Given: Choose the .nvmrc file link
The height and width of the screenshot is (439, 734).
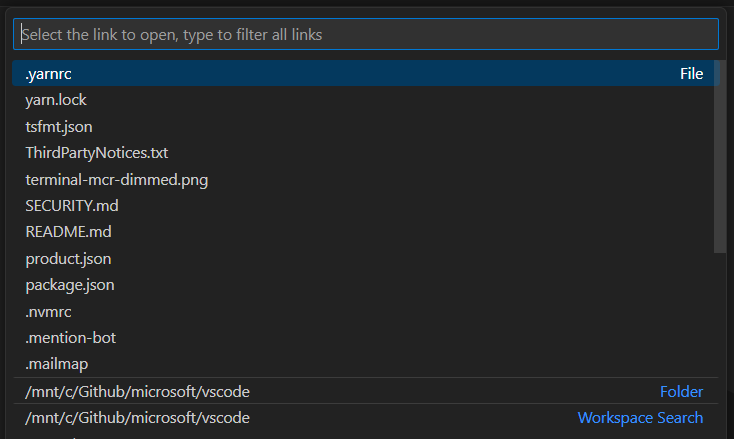Looking at the screenshot, I should pyautogui.click(x=48, y=311).
